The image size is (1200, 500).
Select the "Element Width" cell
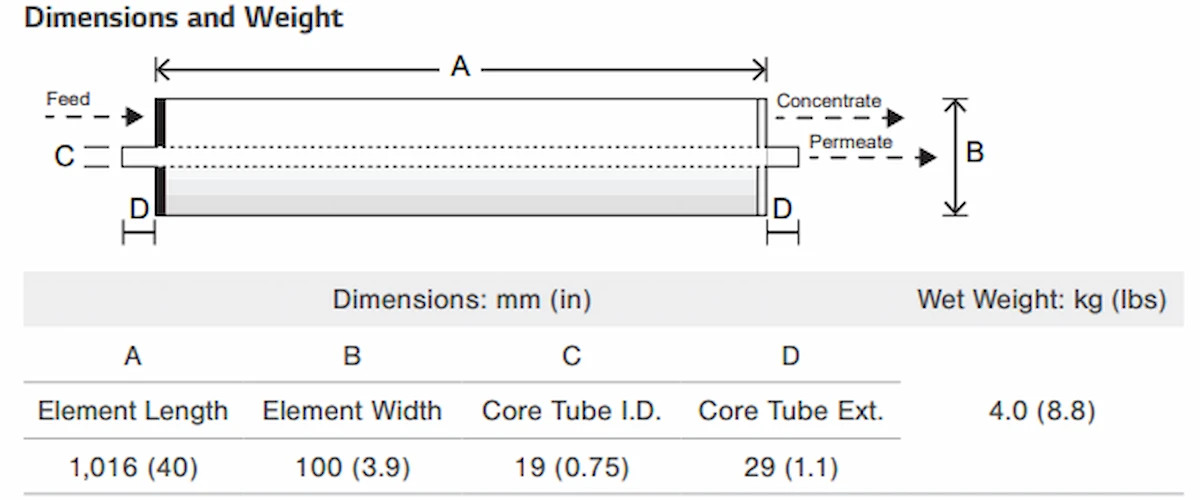click(352, 411)
